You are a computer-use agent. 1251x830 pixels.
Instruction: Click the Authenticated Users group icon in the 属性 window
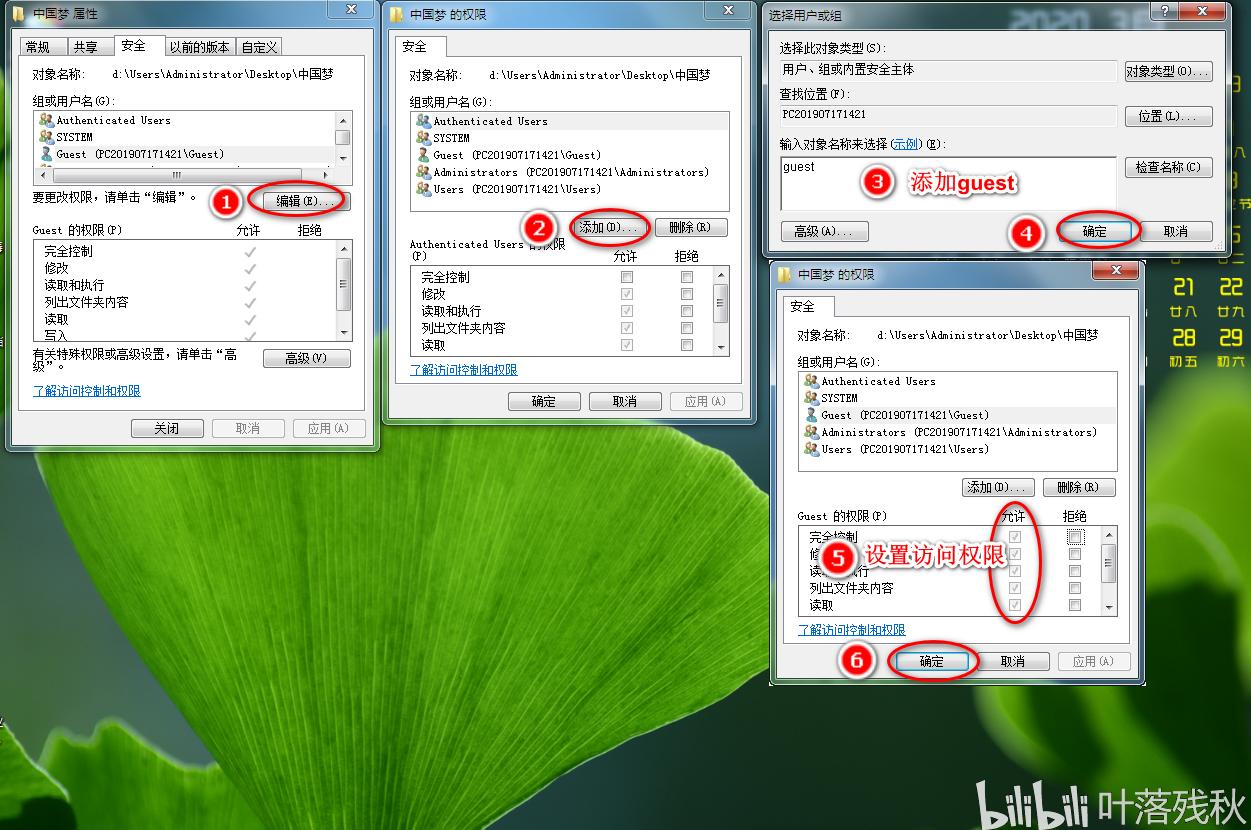point(45,120)
